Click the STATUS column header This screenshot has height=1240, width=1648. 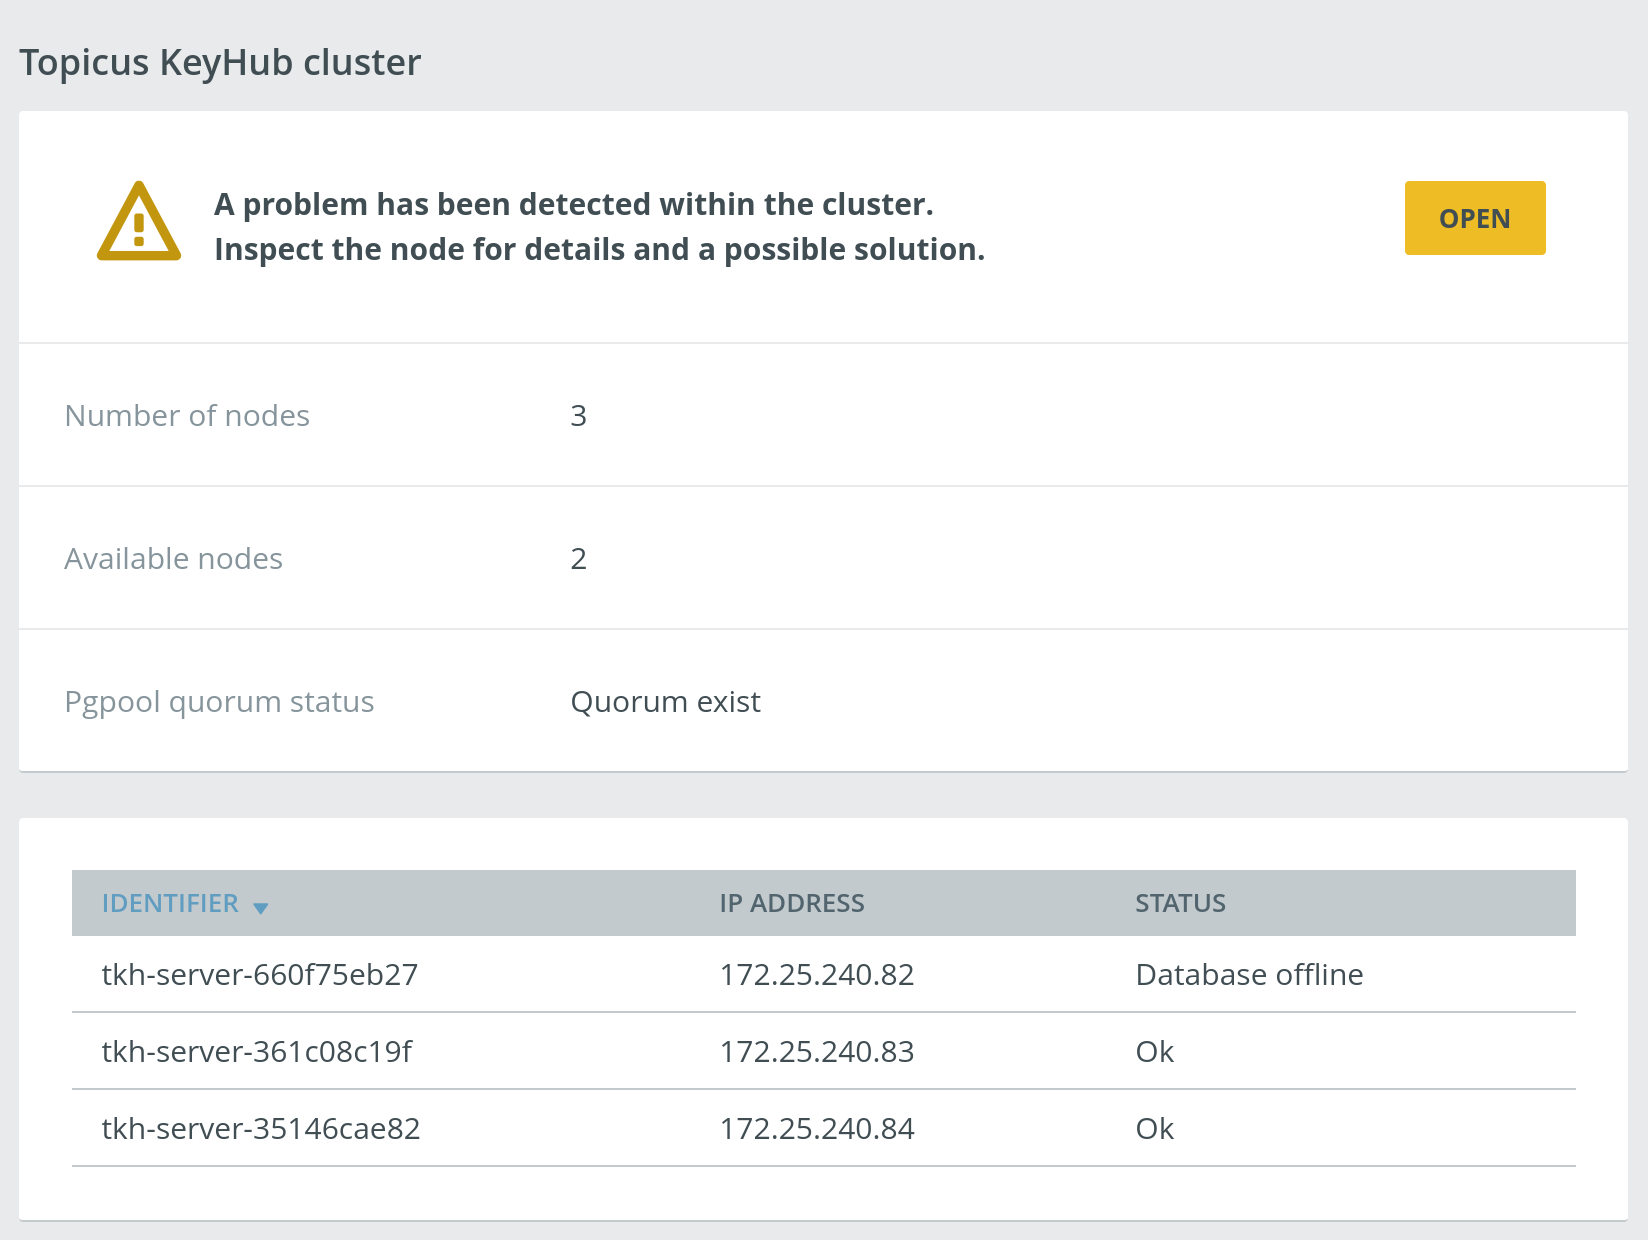point(1180,903)
